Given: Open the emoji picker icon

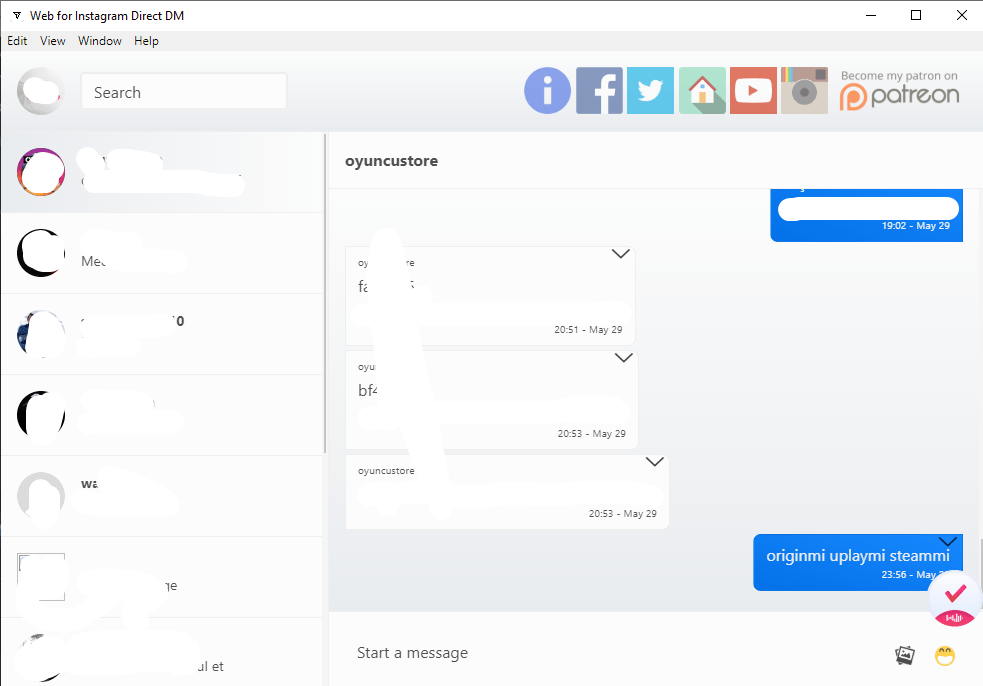Looking at the screenshot, I should tap(945, 655).
